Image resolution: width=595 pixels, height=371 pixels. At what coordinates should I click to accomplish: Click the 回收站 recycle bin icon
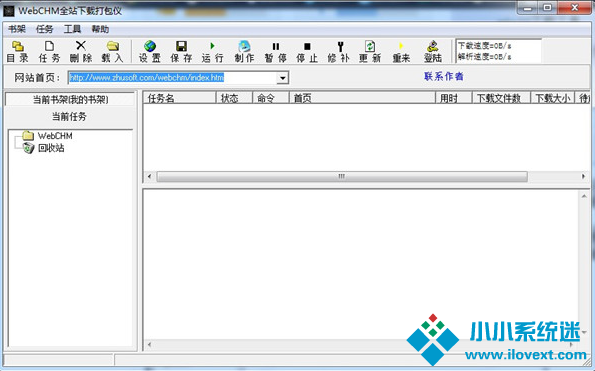pyautogui.click(x=28, y=148)
